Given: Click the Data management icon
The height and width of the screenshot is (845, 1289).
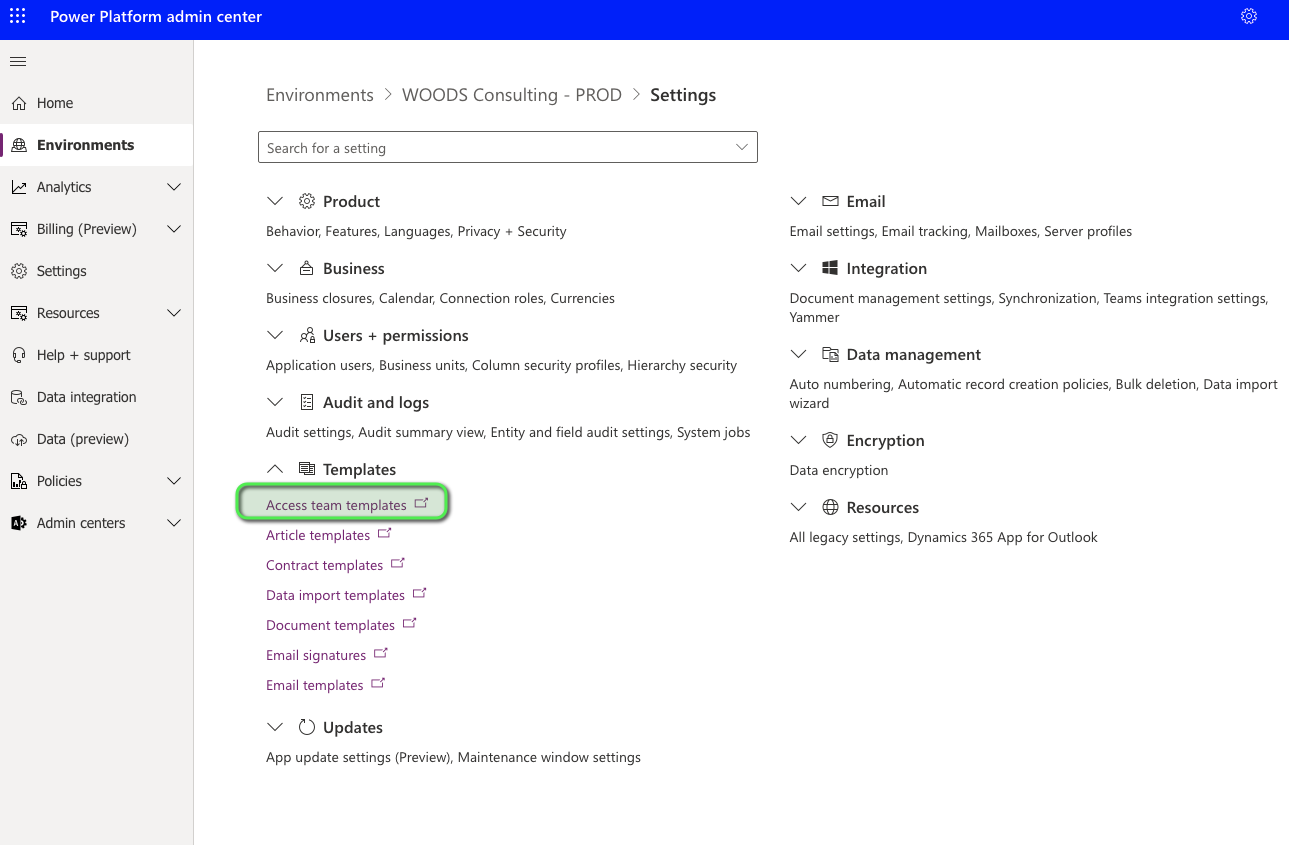Looking at the screenshot, I should pyautogui.click(x=830, y=354).
